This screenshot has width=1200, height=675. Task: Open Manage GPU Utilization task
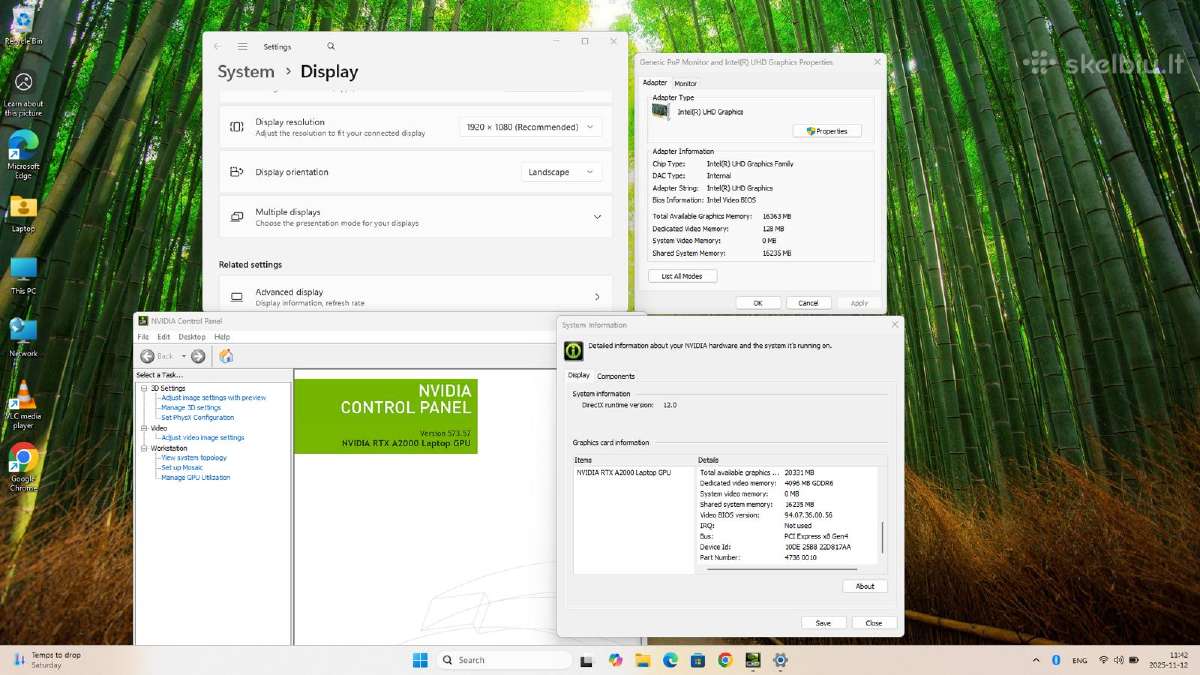click(196, 478)
